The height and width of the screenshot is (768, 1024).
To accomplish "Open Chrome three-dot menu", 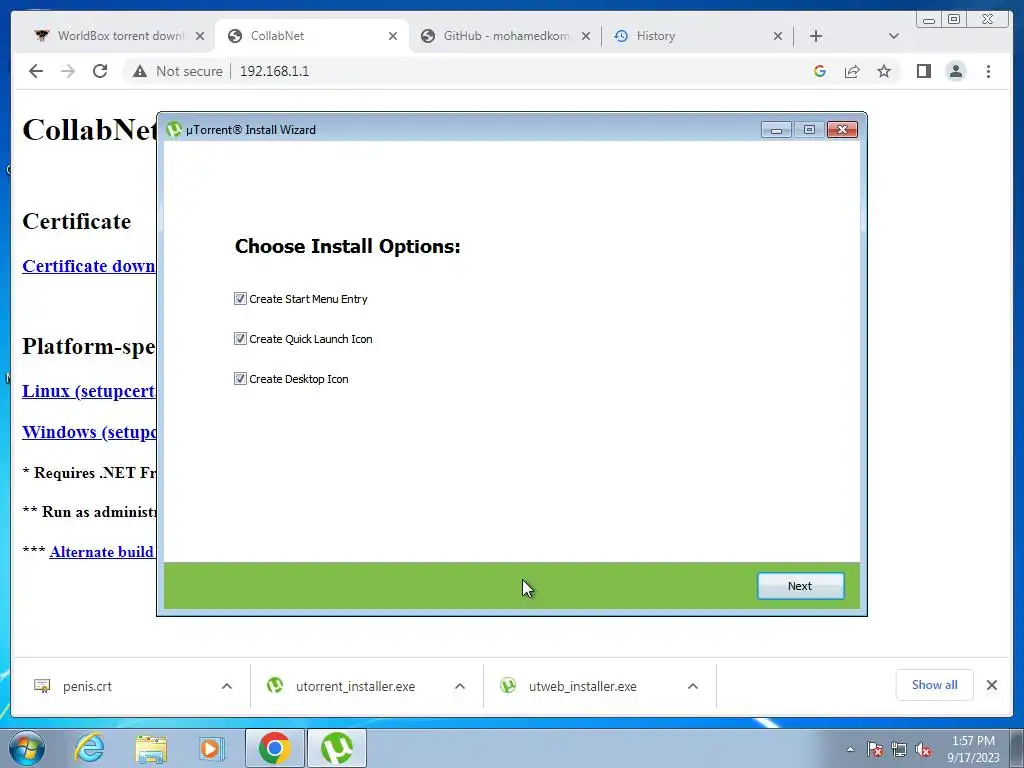I will [988, 71].
